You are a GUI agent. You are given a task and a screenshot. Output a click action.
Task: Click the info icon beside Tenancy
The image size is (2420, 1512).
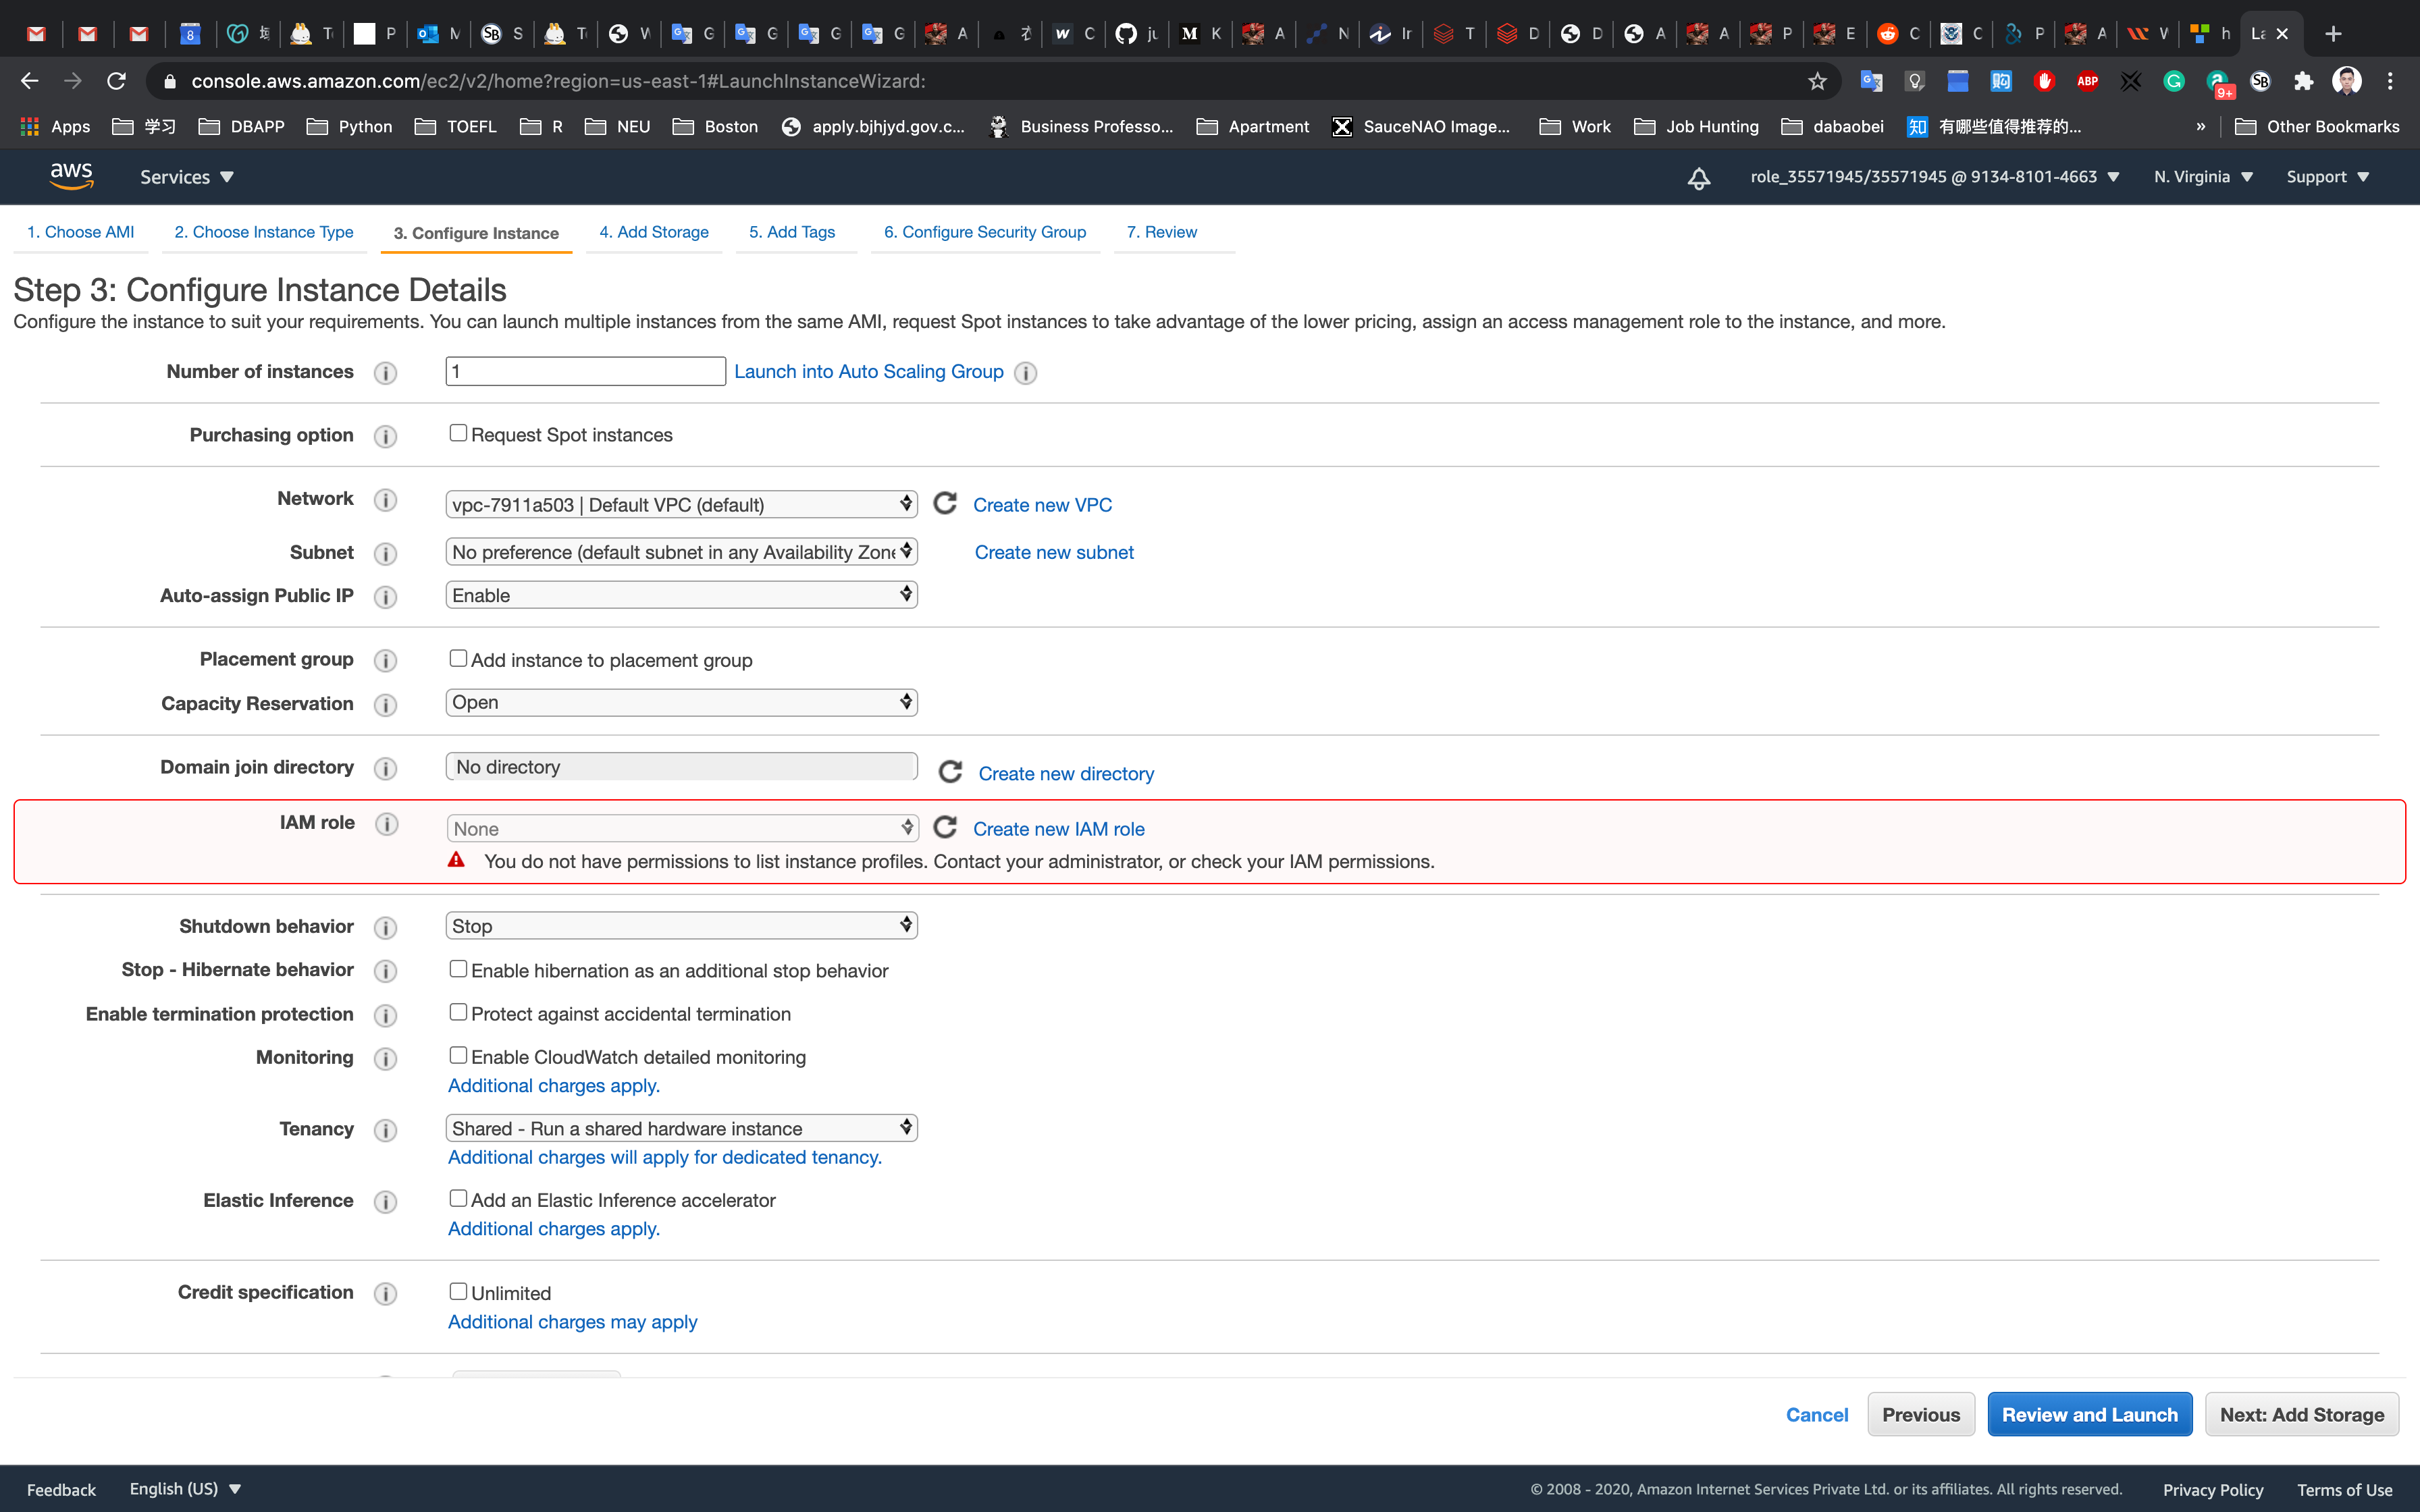385,1130
